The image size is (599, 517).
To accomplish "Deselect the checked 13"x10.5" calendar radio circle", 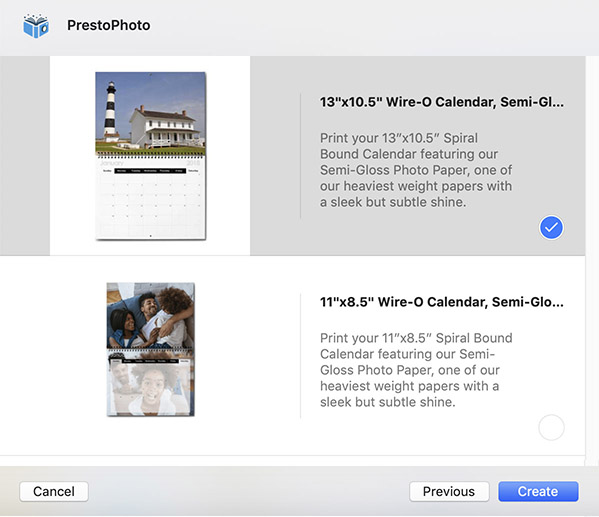I will pos(551,228).
